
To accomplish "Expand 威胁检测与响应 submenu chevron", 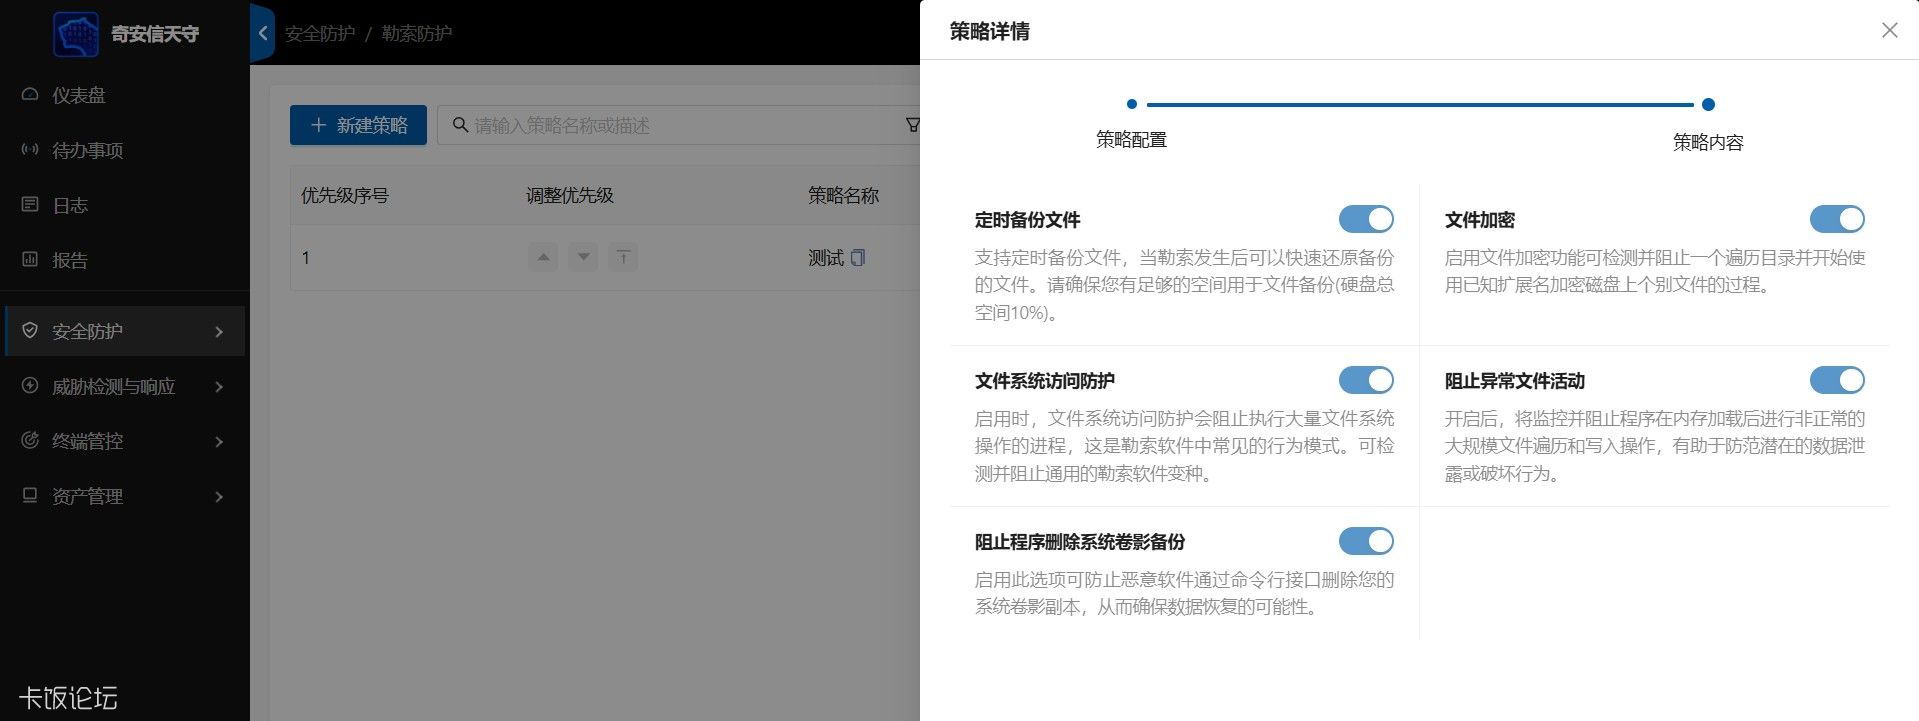I will (x=219, y=386).
